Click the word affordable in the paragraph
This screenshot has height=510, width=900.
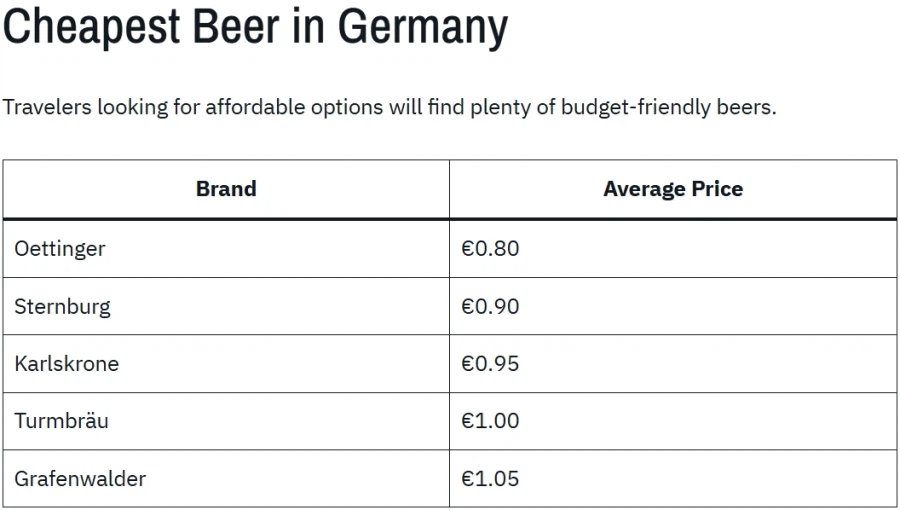click(x=255, y=107)
